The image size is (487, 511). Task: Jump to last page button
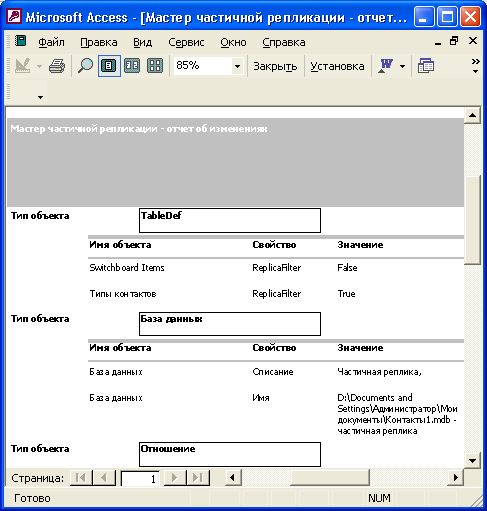point(198,478)
